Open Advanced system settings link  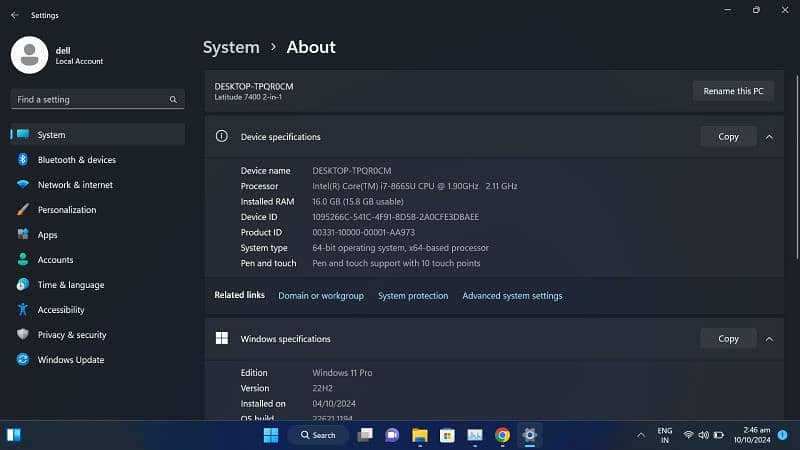coord(512,296)
